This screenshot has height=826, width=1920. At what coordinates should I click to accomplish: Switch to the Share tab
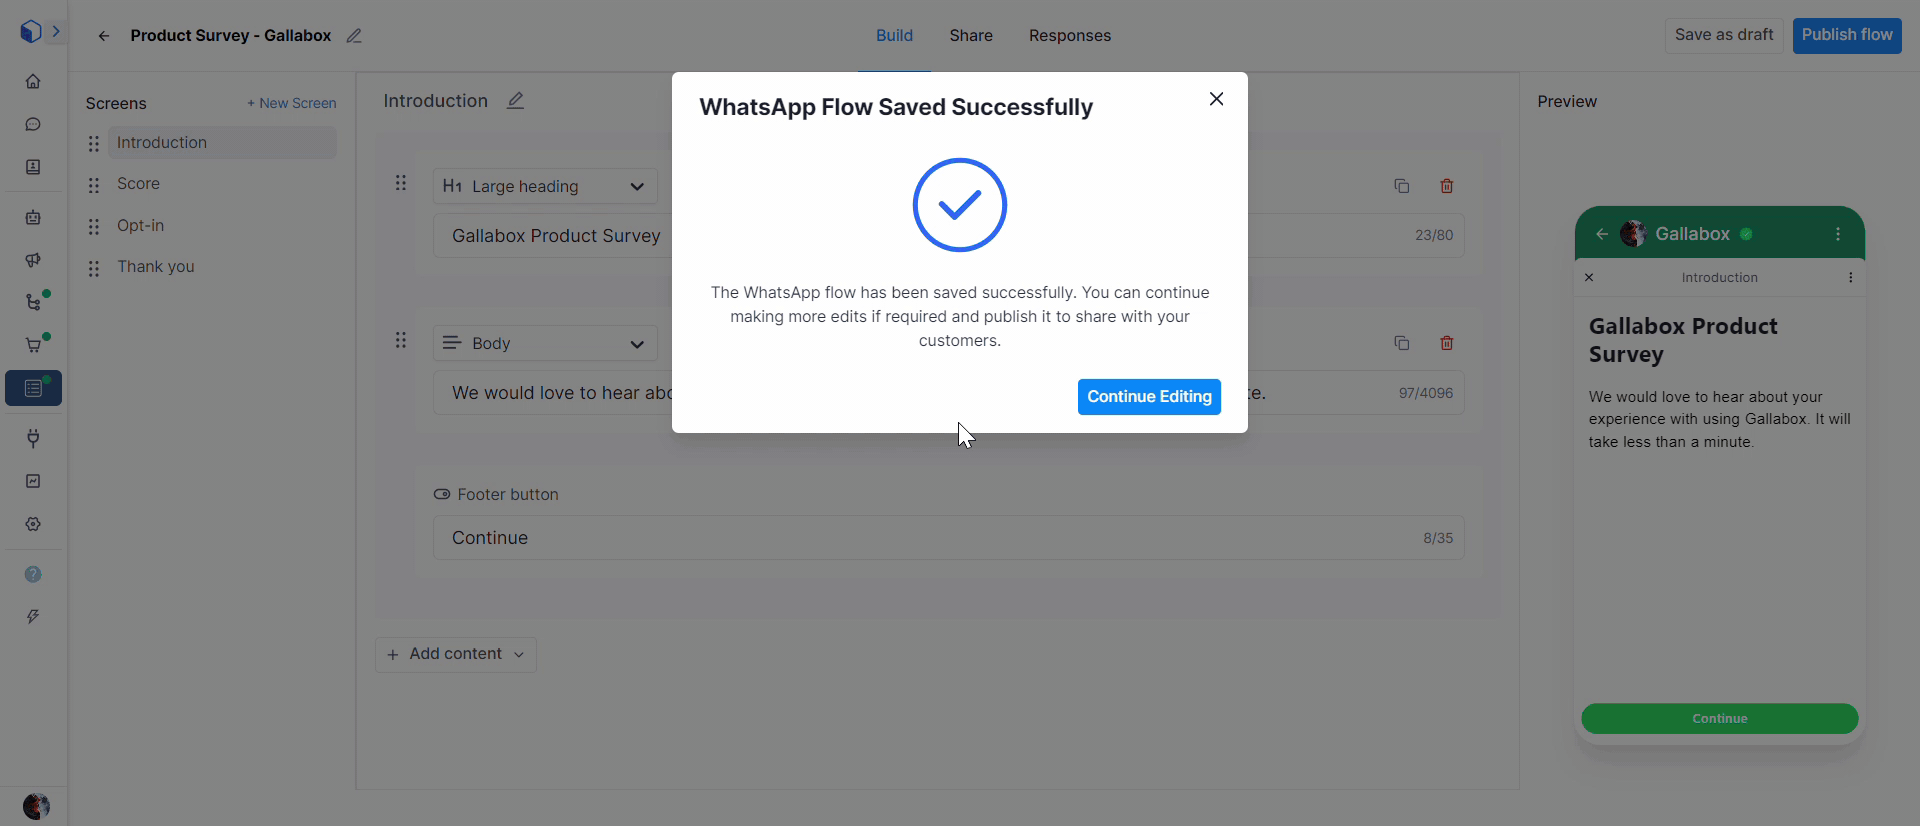pyautogui.click(x=970, y=36)
